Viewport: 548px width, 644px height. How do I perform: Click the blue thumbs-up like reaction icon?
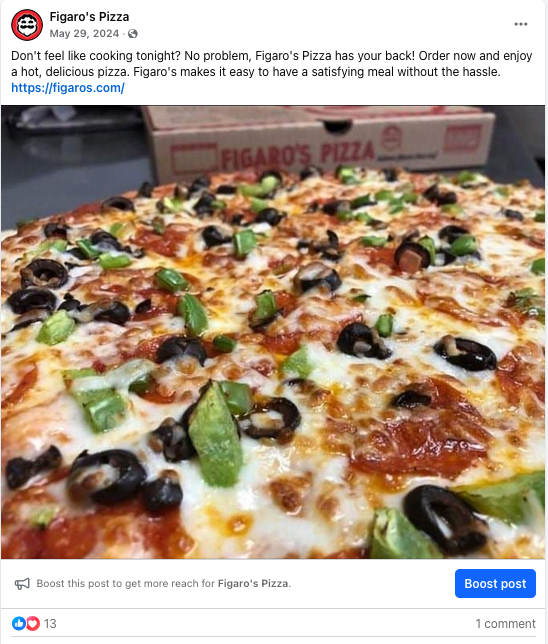[18, 623]
